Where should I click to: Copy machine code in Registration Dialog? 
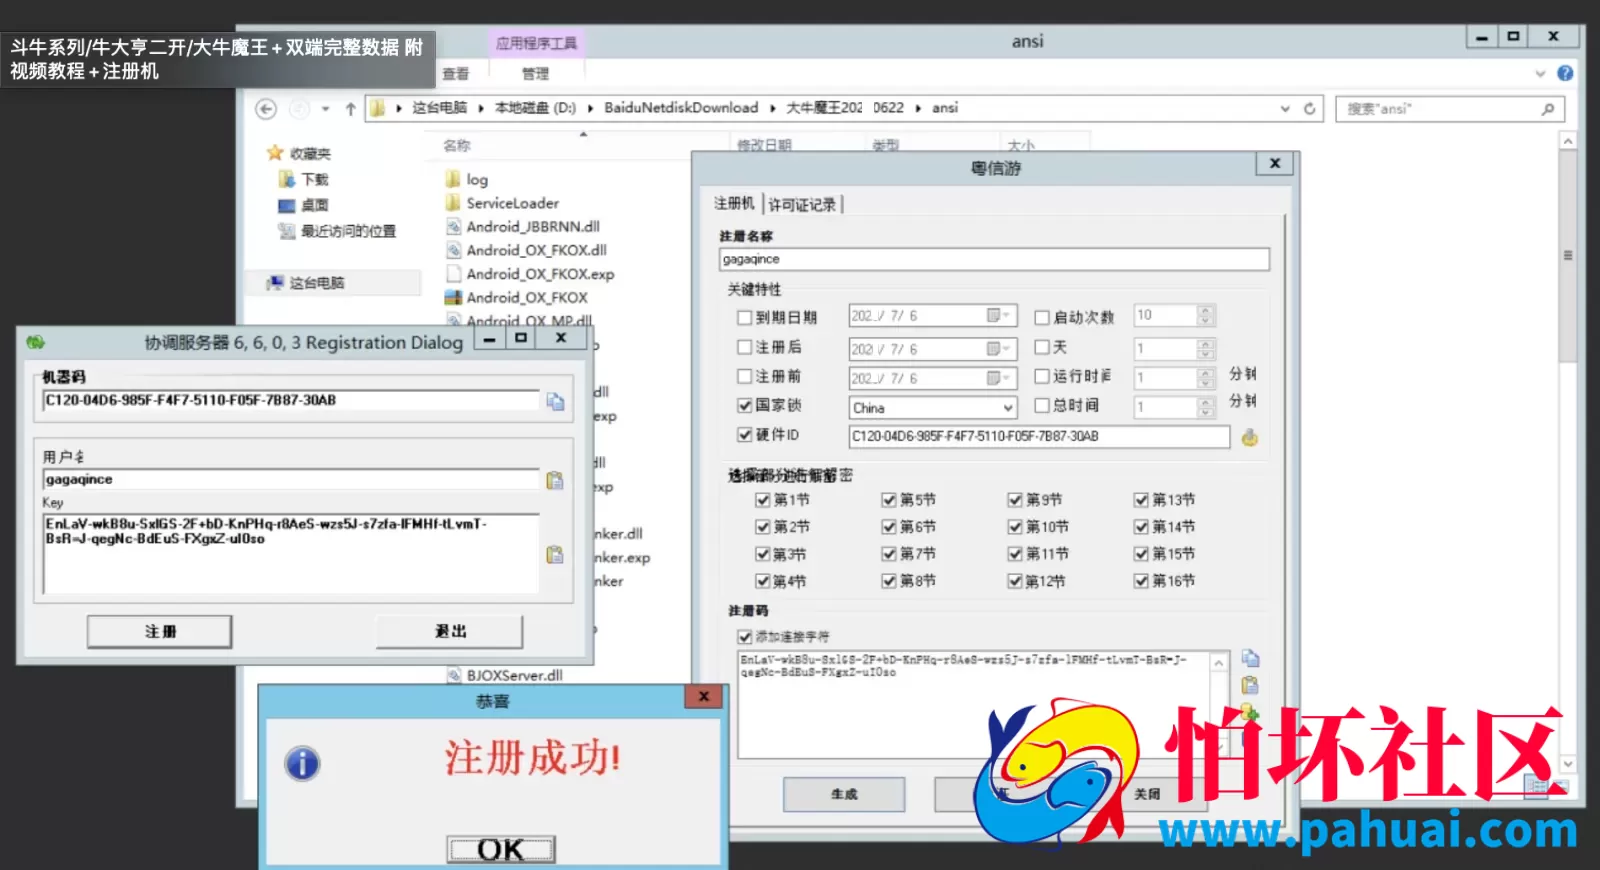point(555,402)
